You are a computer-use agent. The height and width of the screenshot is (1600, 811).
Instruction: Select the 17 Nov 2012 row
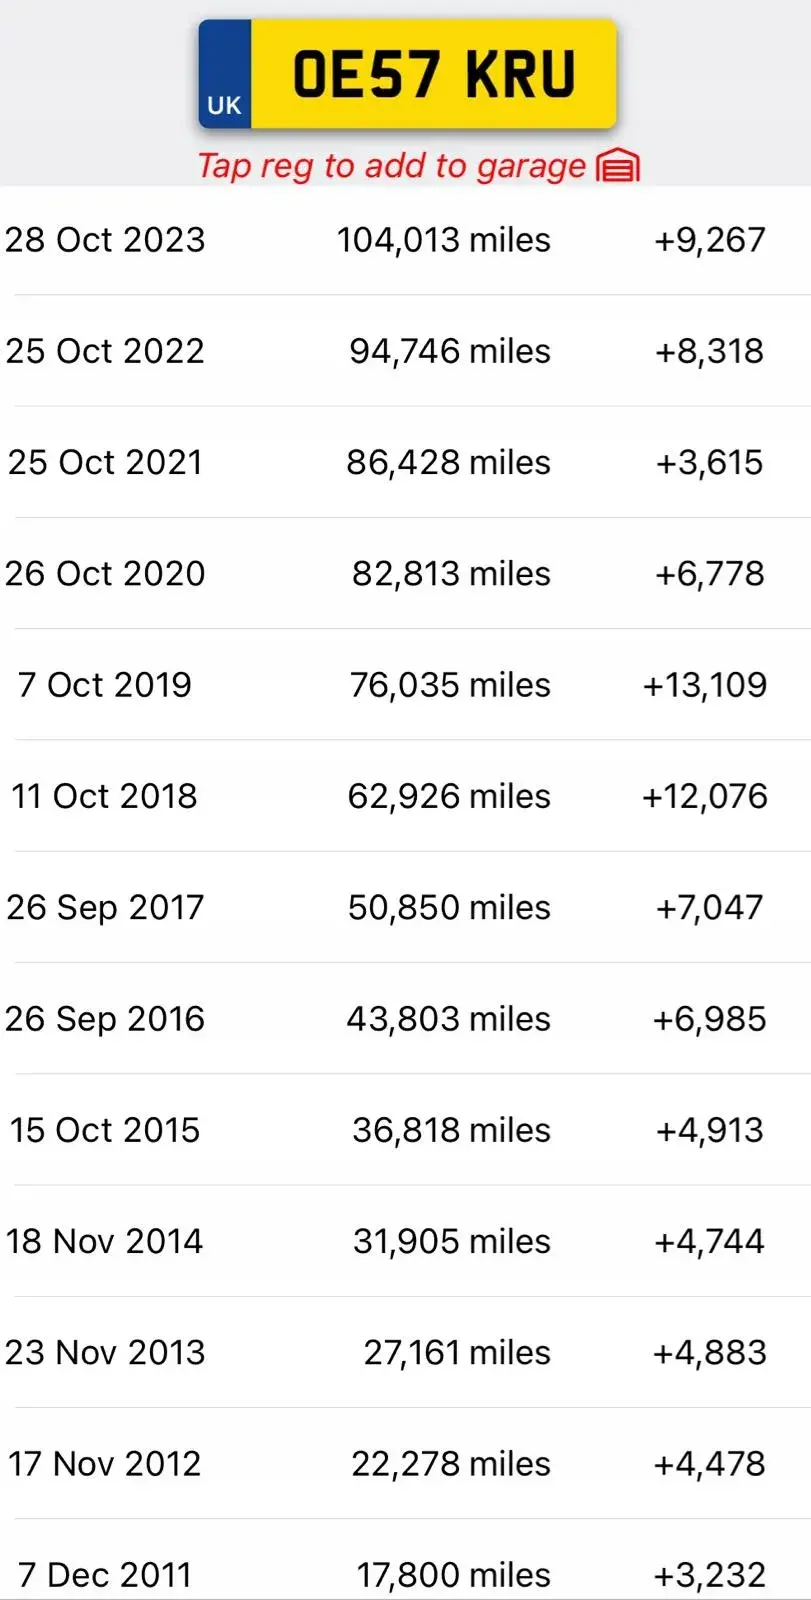405,1463
